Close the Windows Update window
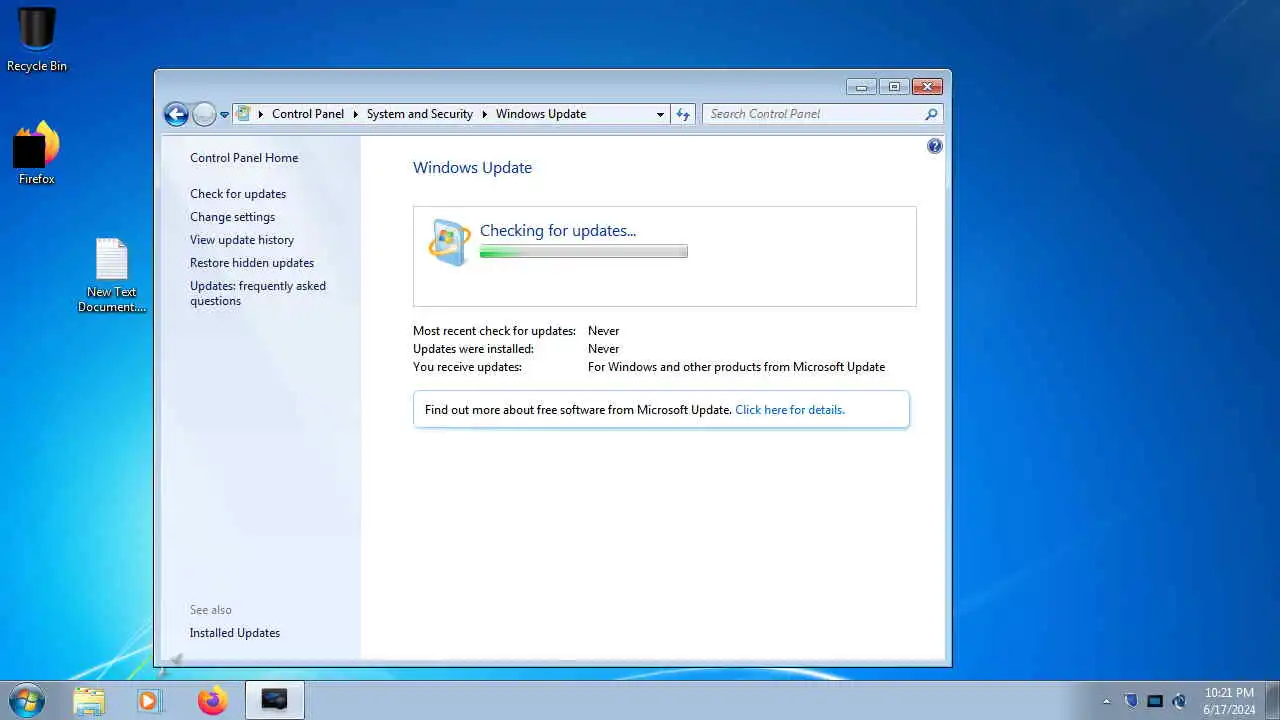 [x=927, y=87]
